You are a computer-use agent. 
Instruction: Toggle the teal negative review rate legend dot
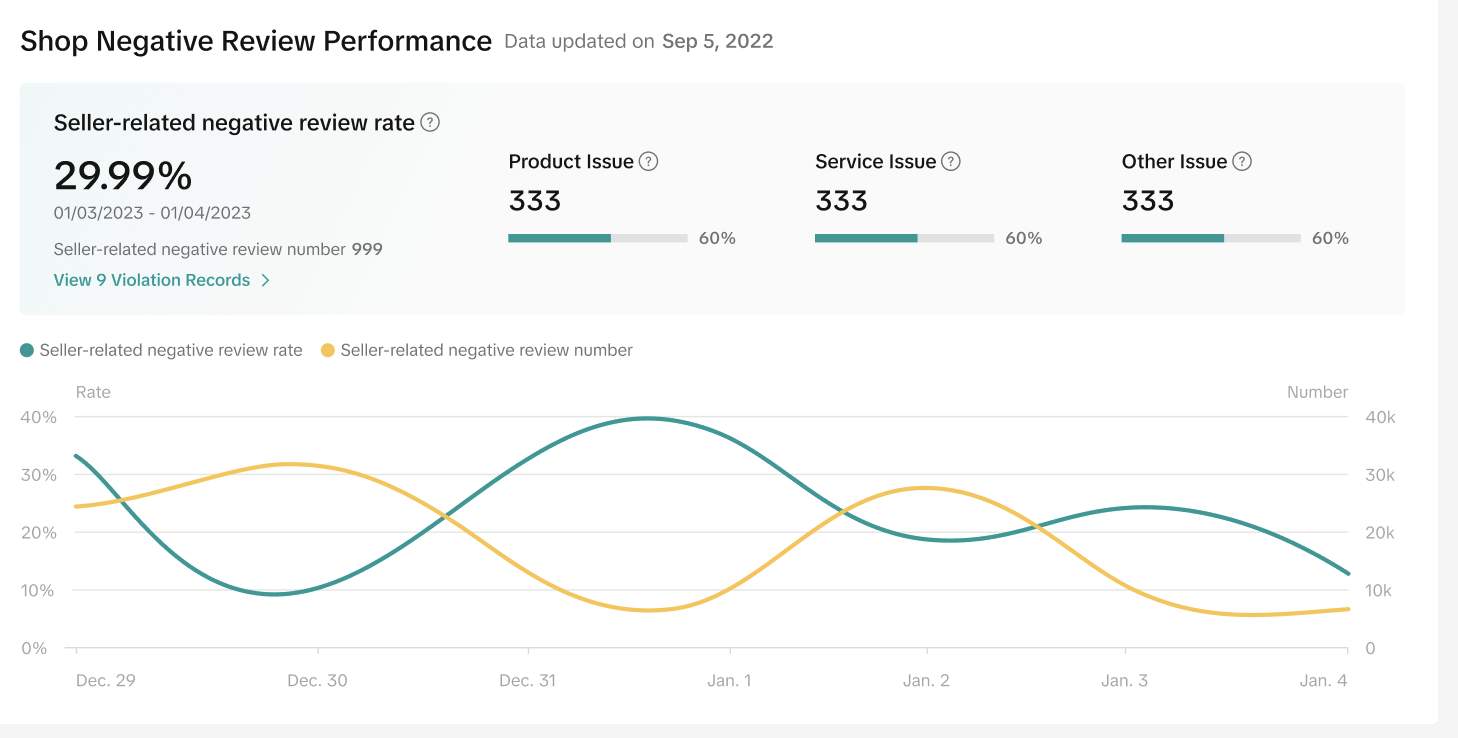(27, 351)
